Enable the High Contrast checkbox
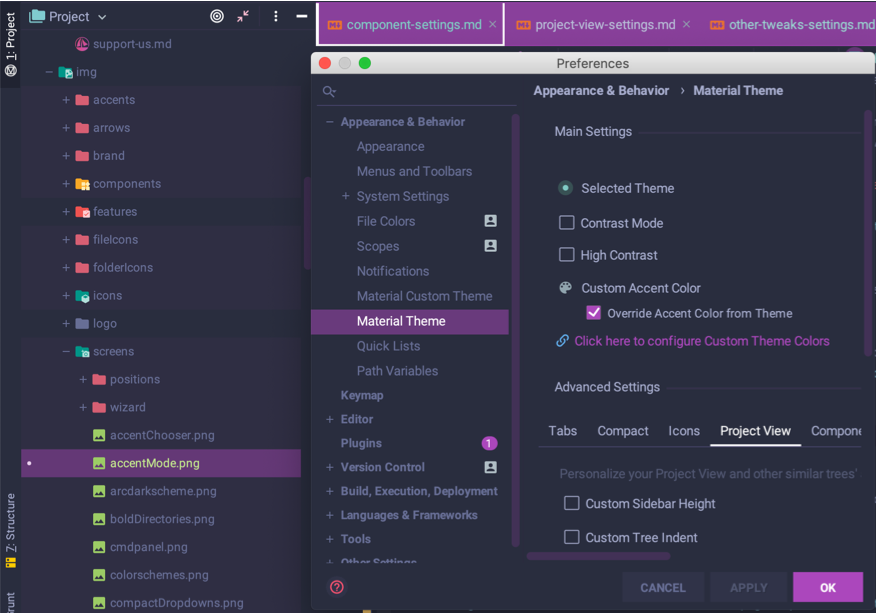 [567, 254]
